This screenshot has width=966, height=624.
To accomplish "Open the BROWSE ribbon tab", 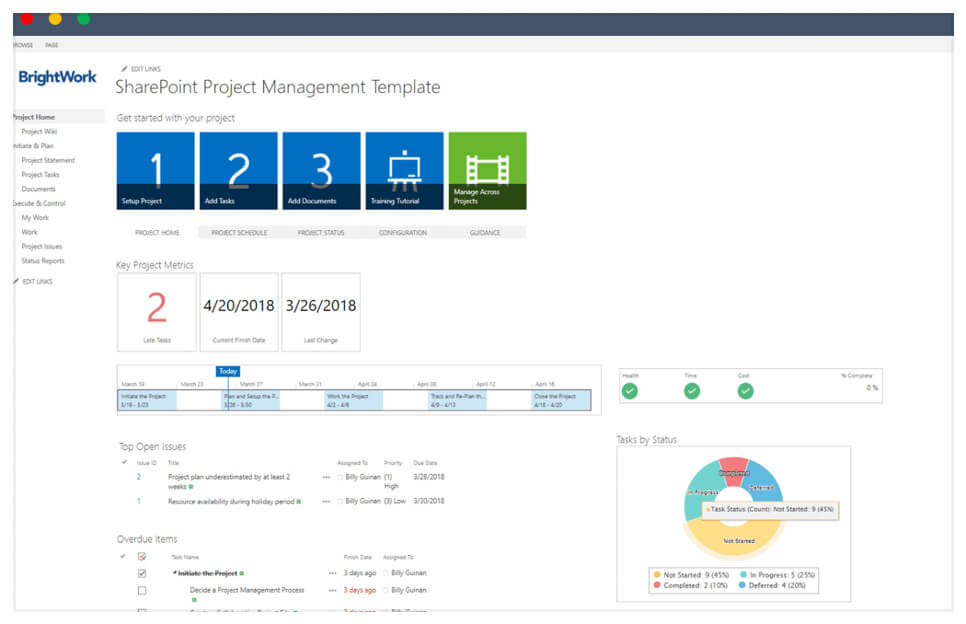I will pyautogui.click(x=23, y=45).
